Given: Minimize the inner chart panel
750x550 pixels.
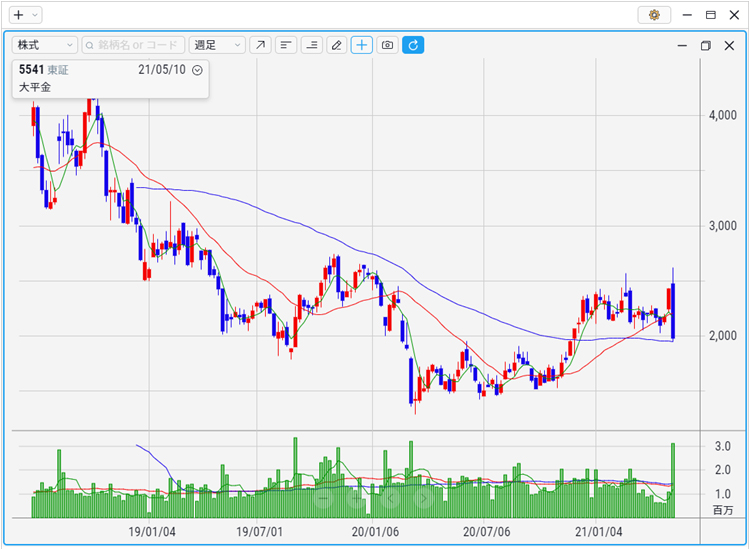Looking at the screenshot, I should point(683,46).
